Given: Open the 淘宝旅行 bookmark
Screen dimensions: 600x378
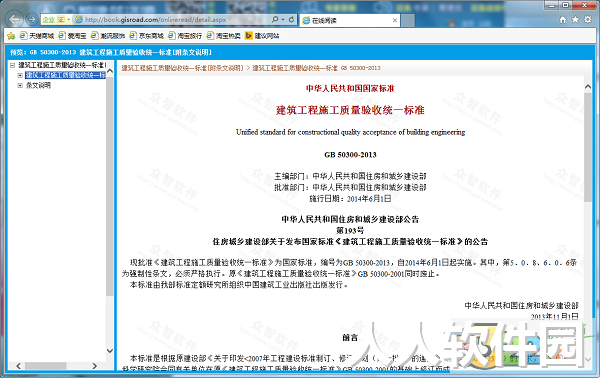Looking at the screenshot, I should (185, 36).
